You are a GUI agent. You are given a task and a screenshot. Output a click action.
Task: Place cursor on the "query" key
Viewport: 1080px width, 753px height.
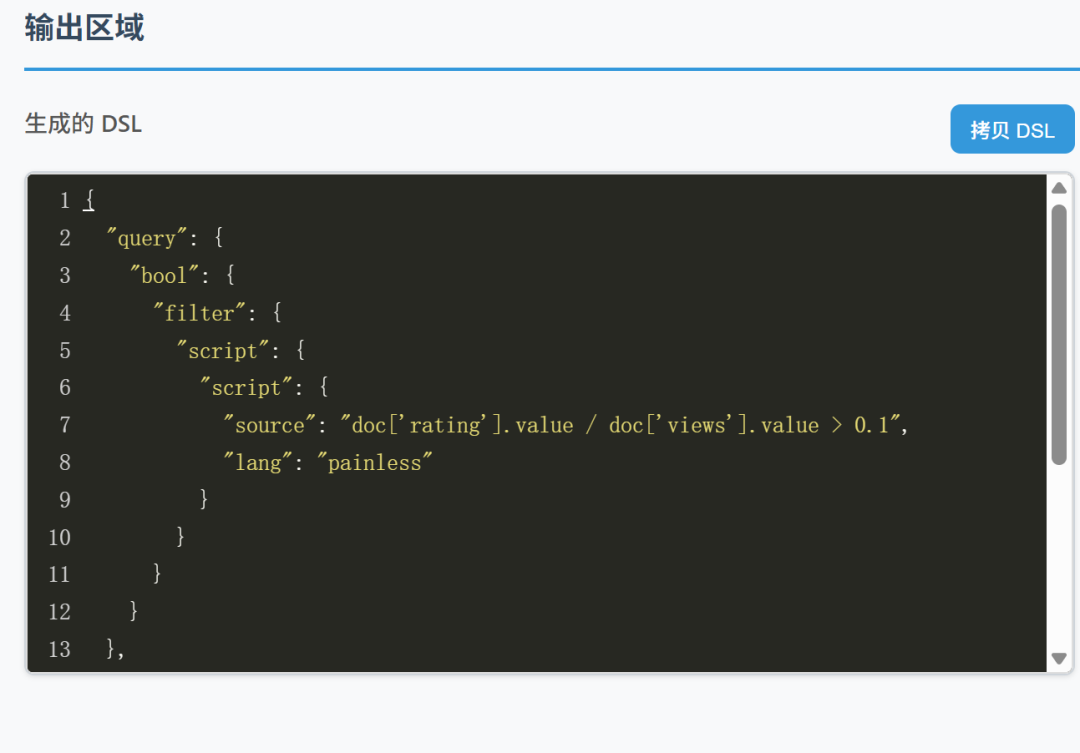click(148, 238)
